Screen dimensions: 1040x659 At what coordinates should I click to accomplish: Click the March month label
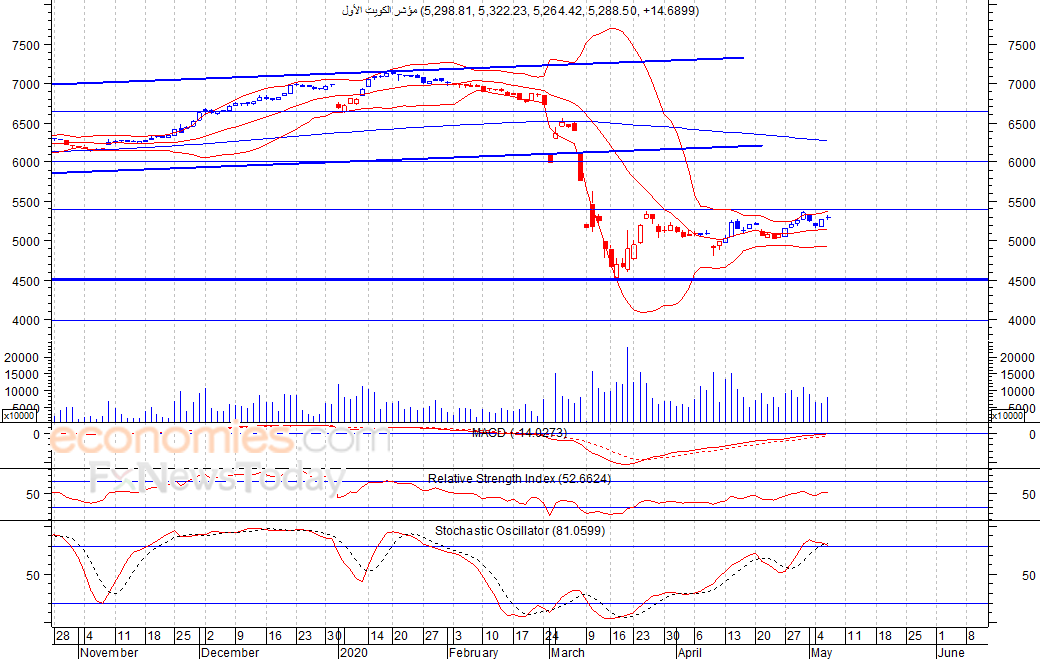(x=568, y=652)
